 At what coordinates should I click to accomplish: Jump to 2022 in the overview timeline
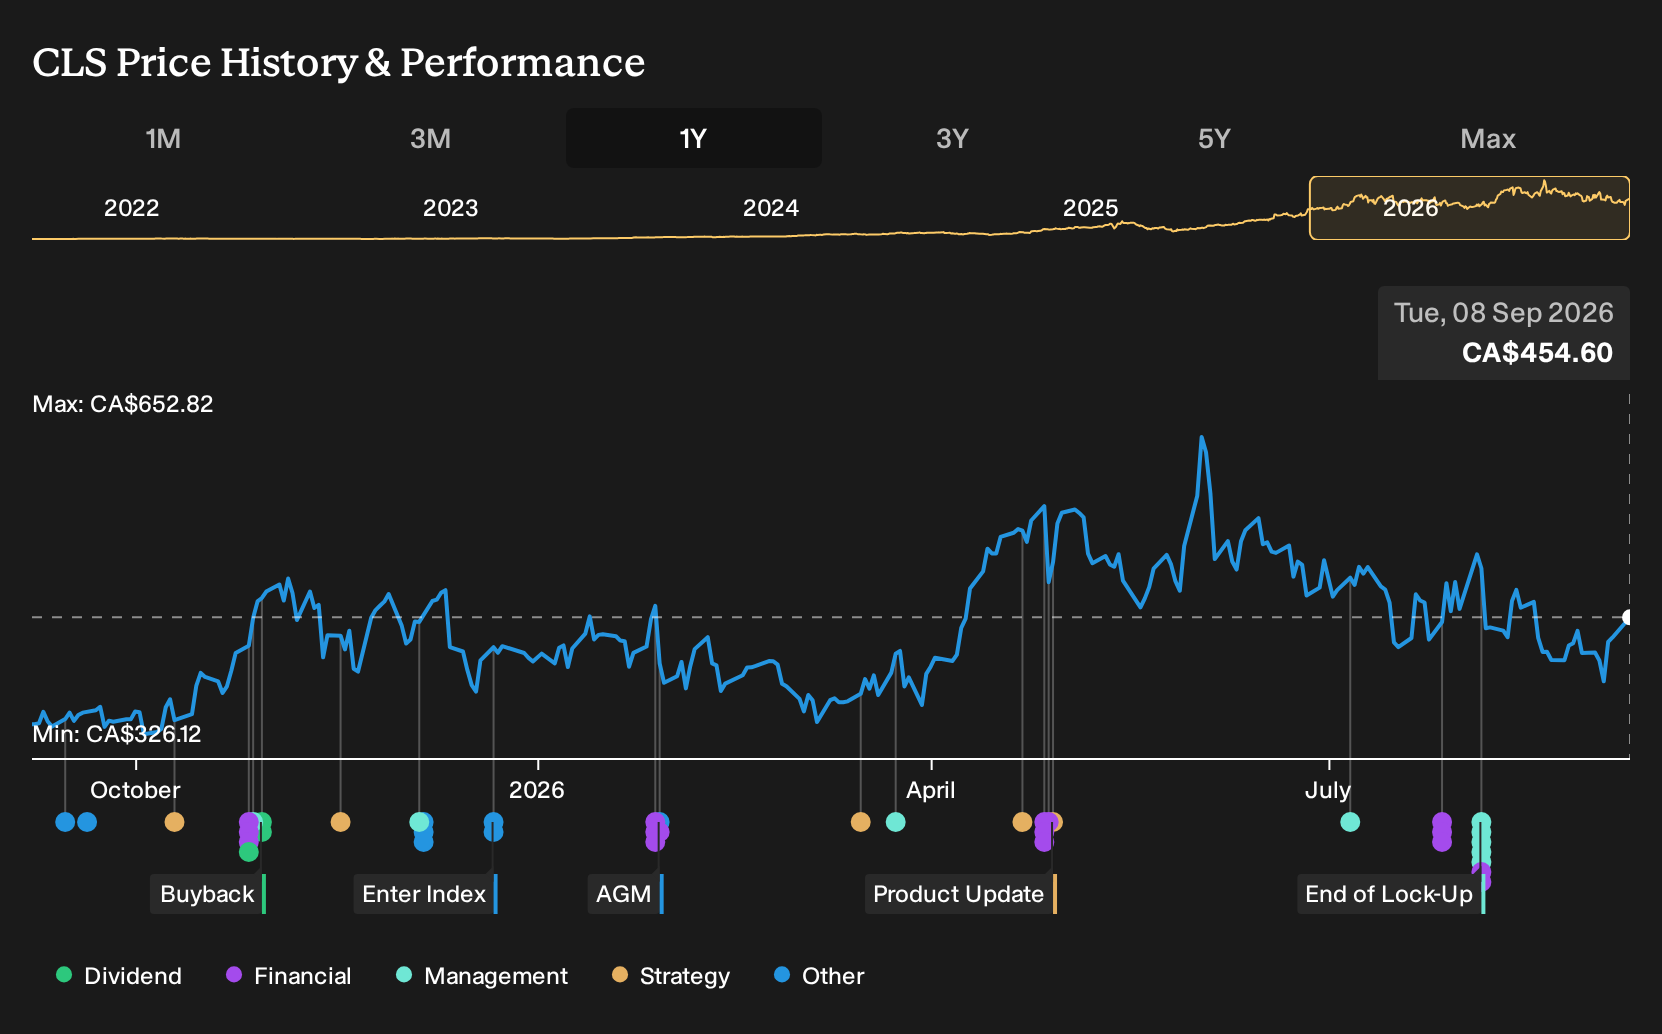(x=132, y=208)
